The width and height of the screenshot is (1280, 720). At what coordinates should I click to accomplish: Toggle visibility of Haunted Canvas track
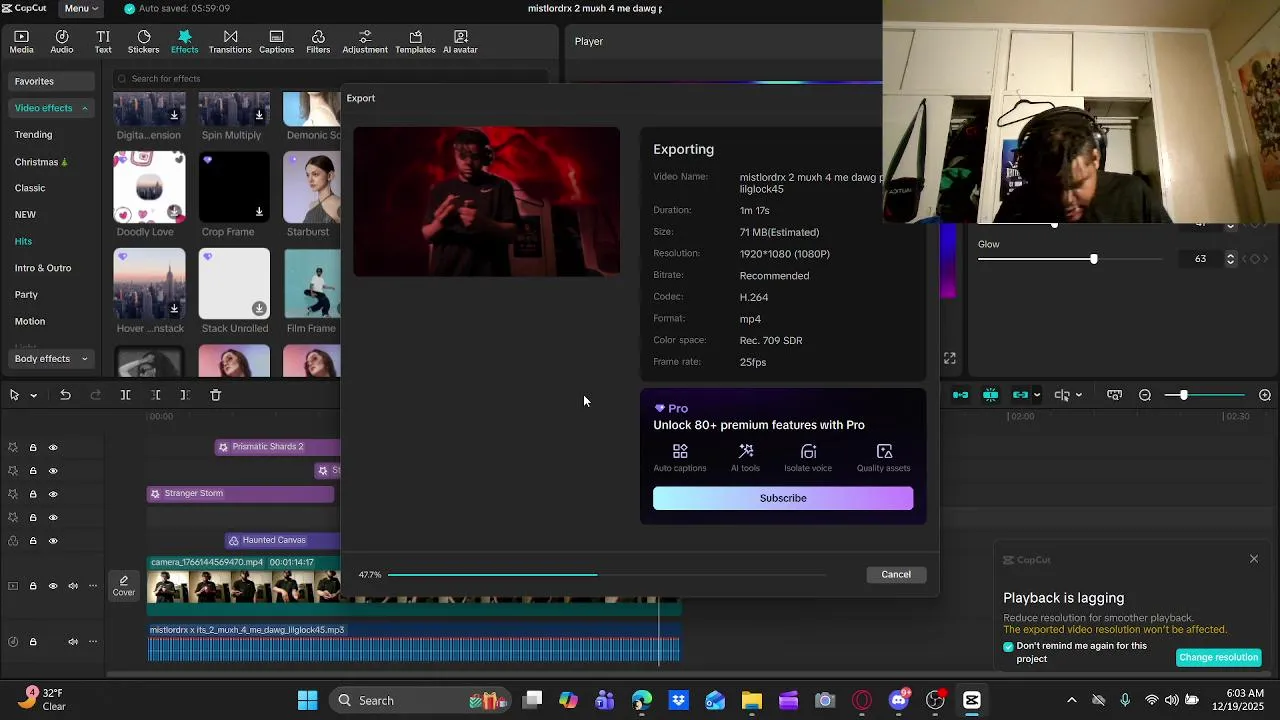click(x=53, y=541)
